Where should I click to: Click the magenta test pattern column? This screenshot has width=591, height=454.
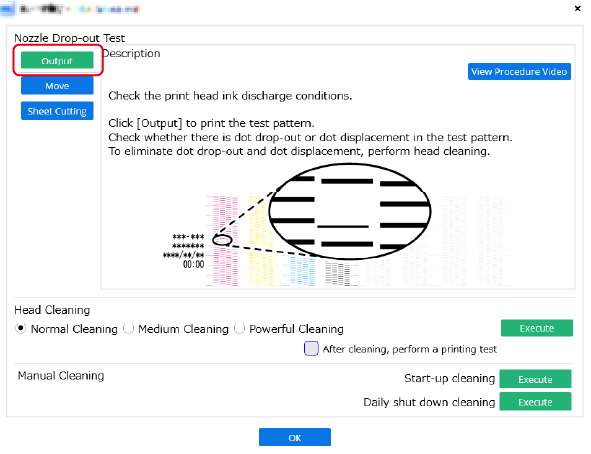[x=222, y=241]
